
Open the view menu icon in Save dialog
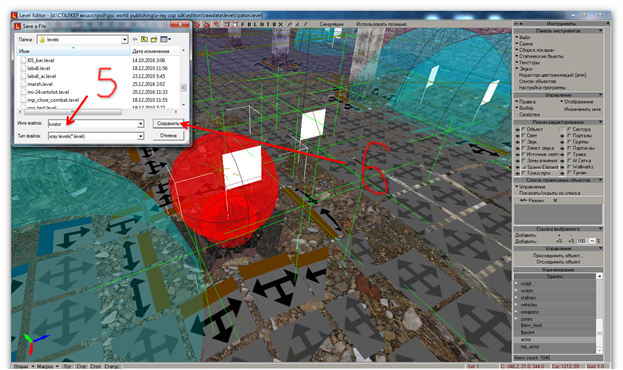pos(165,39)
